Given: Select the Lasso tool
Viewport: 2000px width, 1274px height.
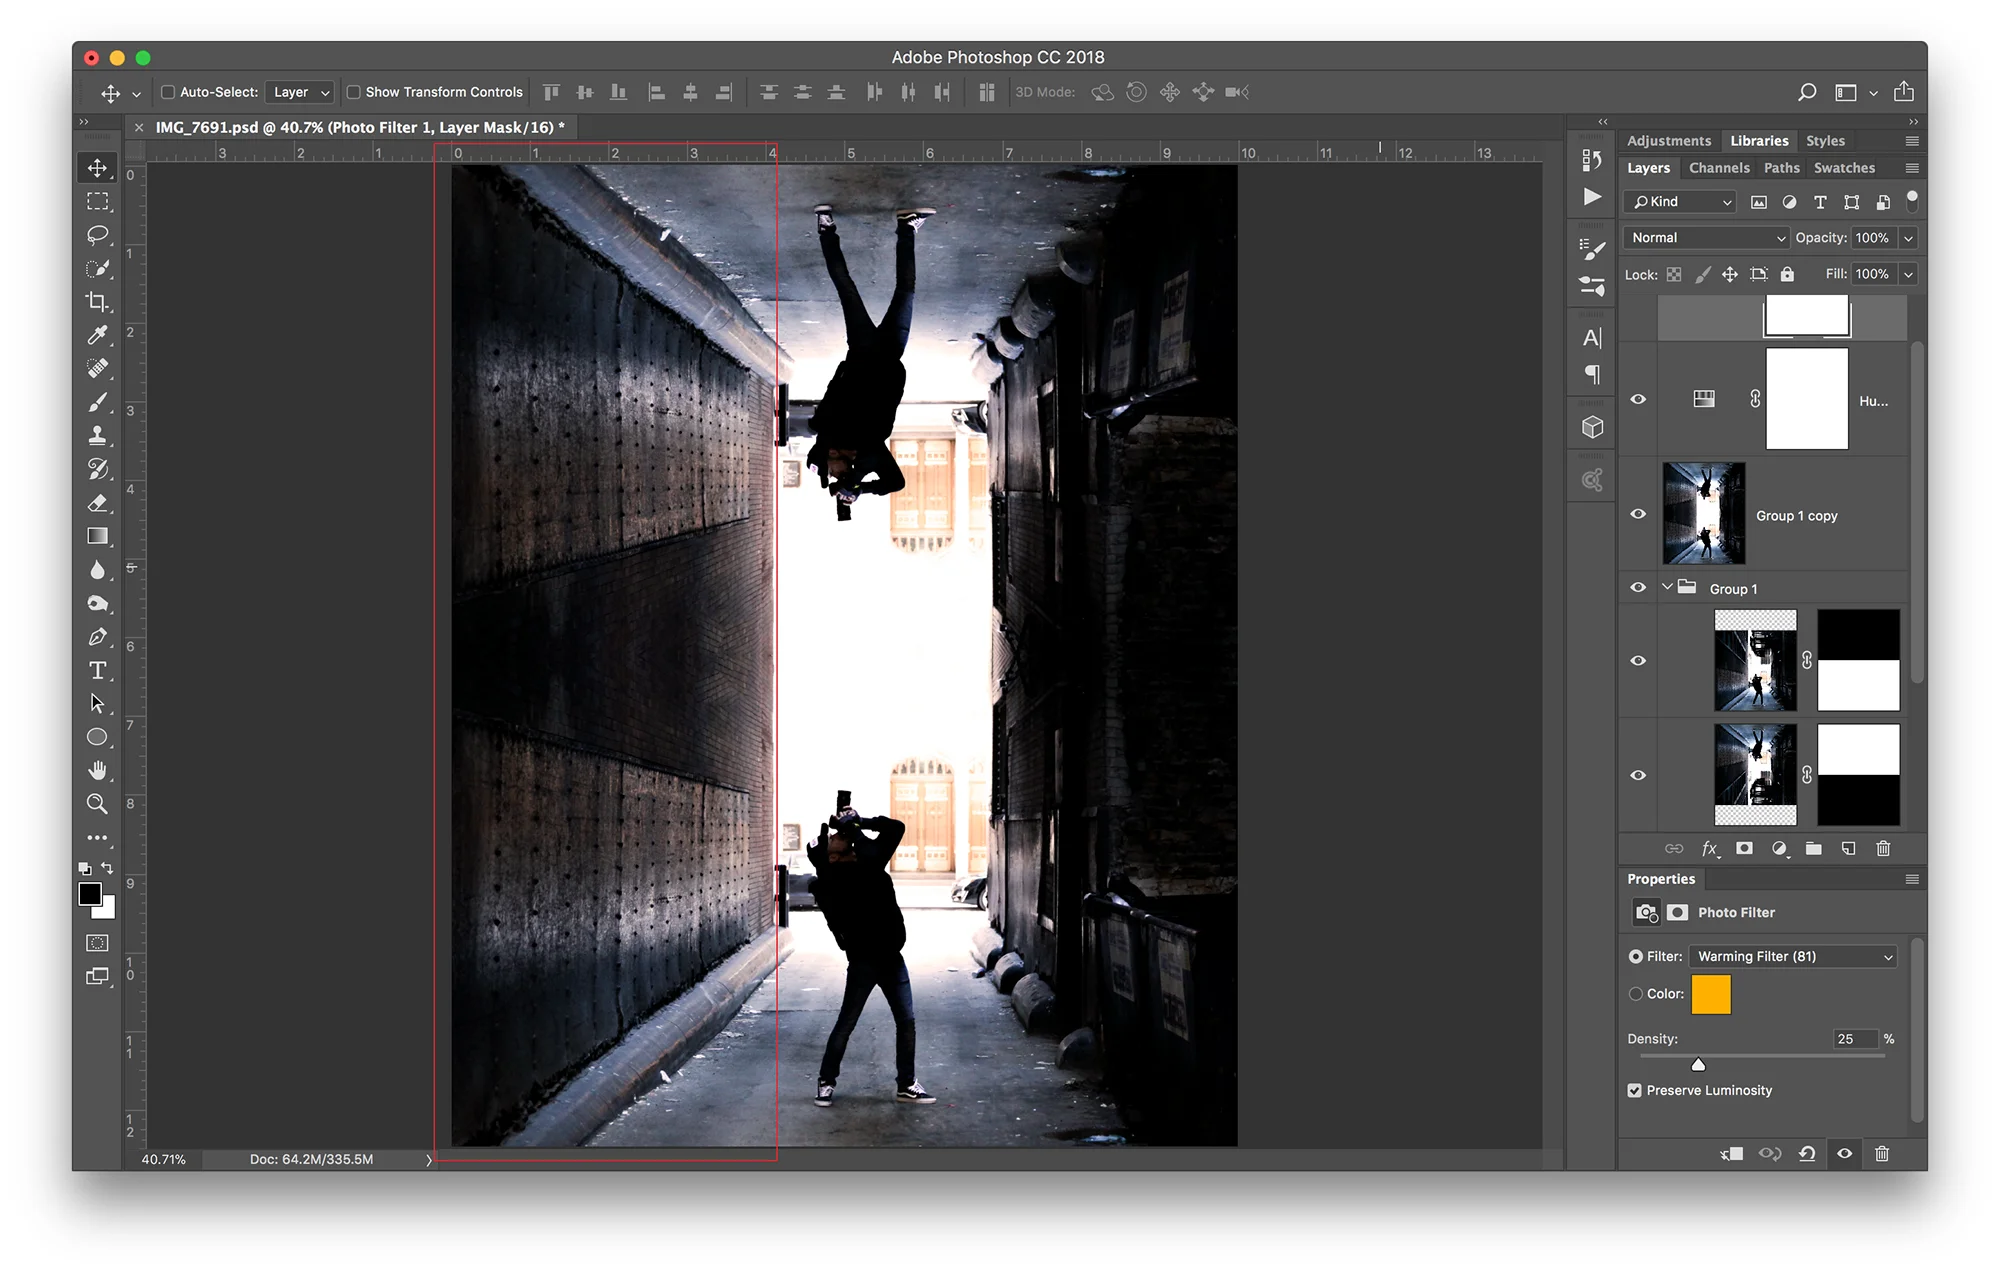Looking at the screenshot, I should click(97, 235).
